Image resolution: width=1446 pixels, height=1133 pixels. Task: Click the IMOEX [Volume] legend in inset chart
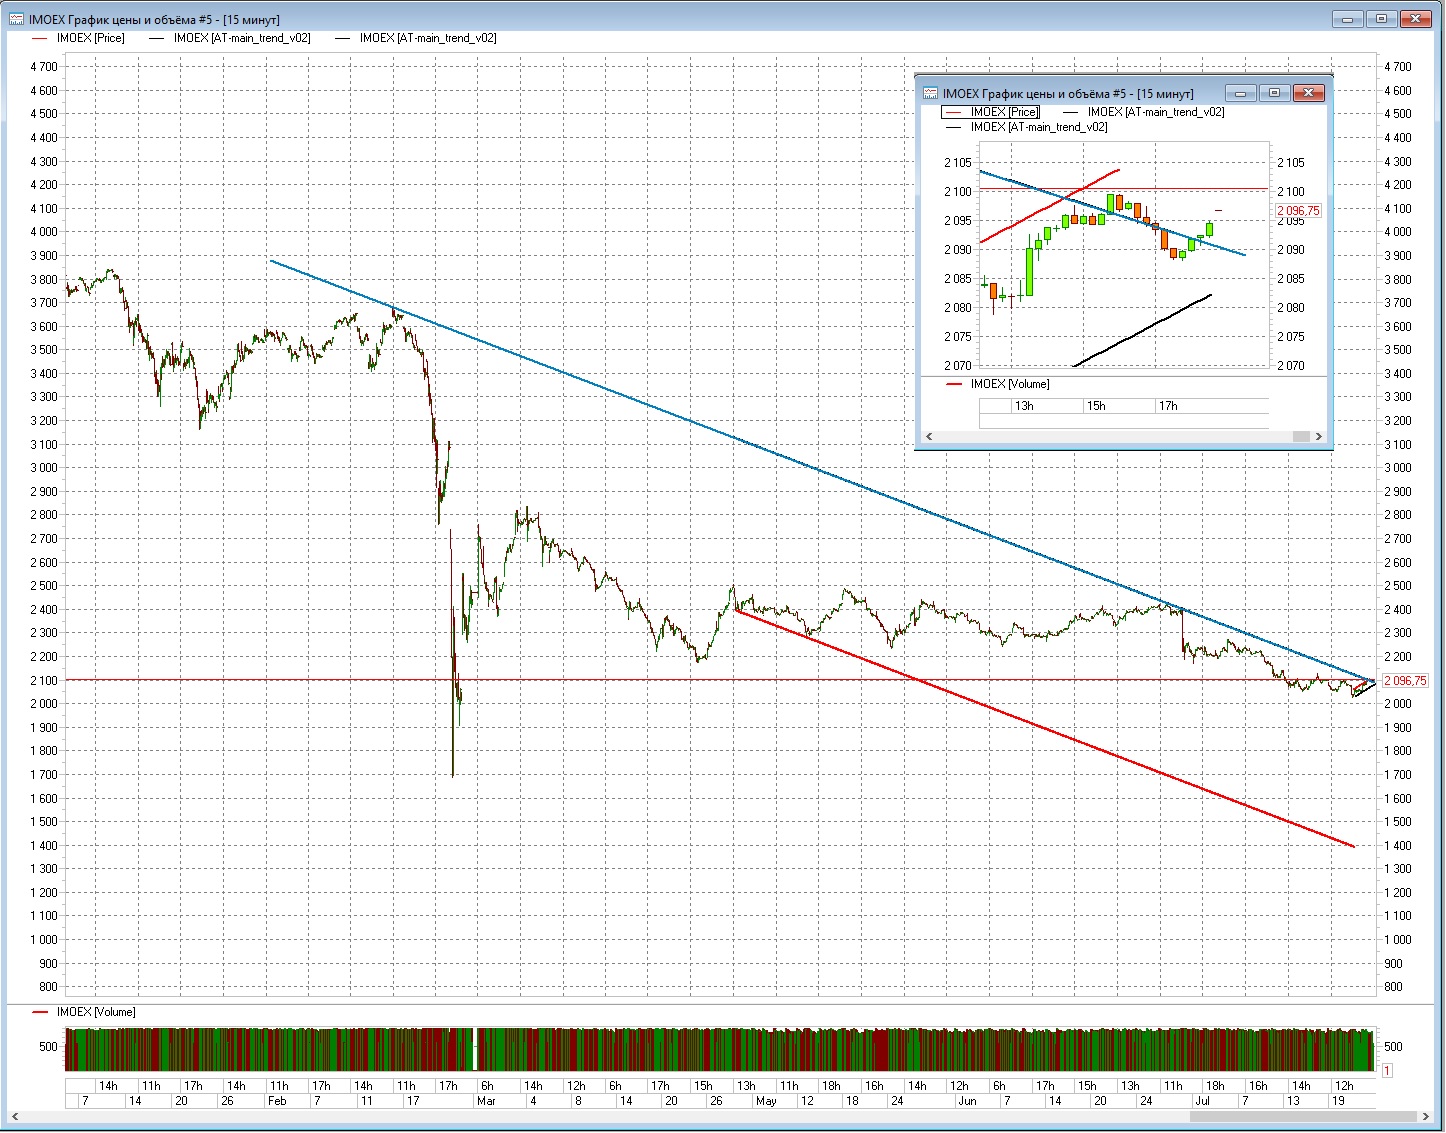coord(1010,384)
